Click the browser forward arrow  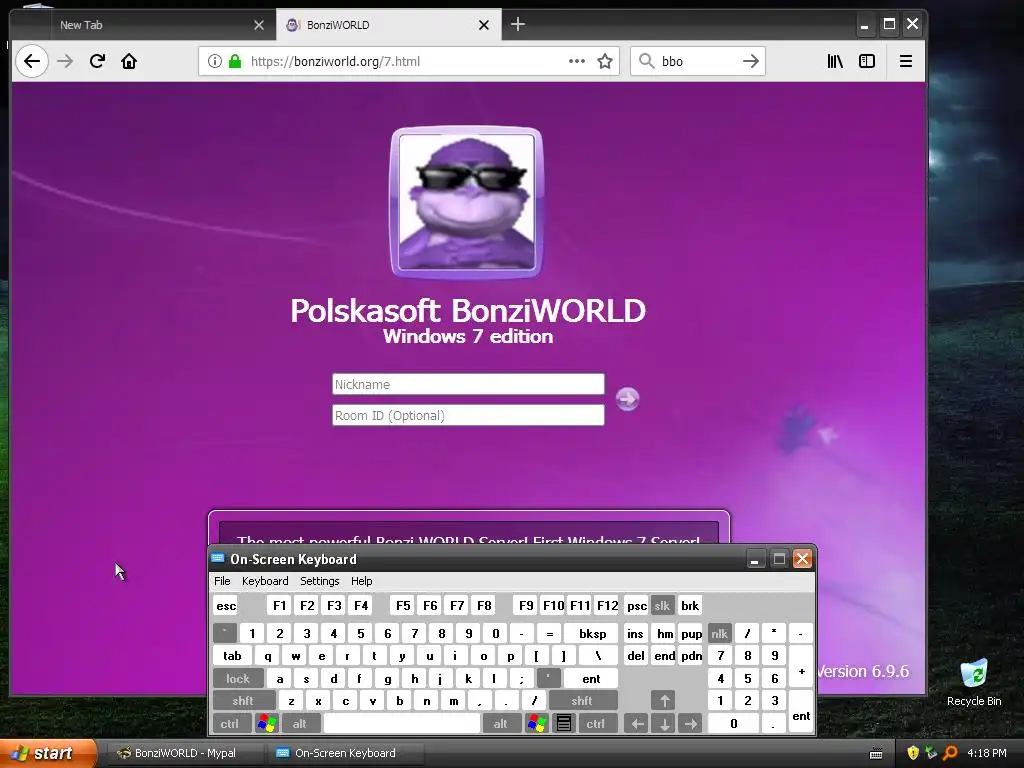pyautogui.click(x=65, y=61)
